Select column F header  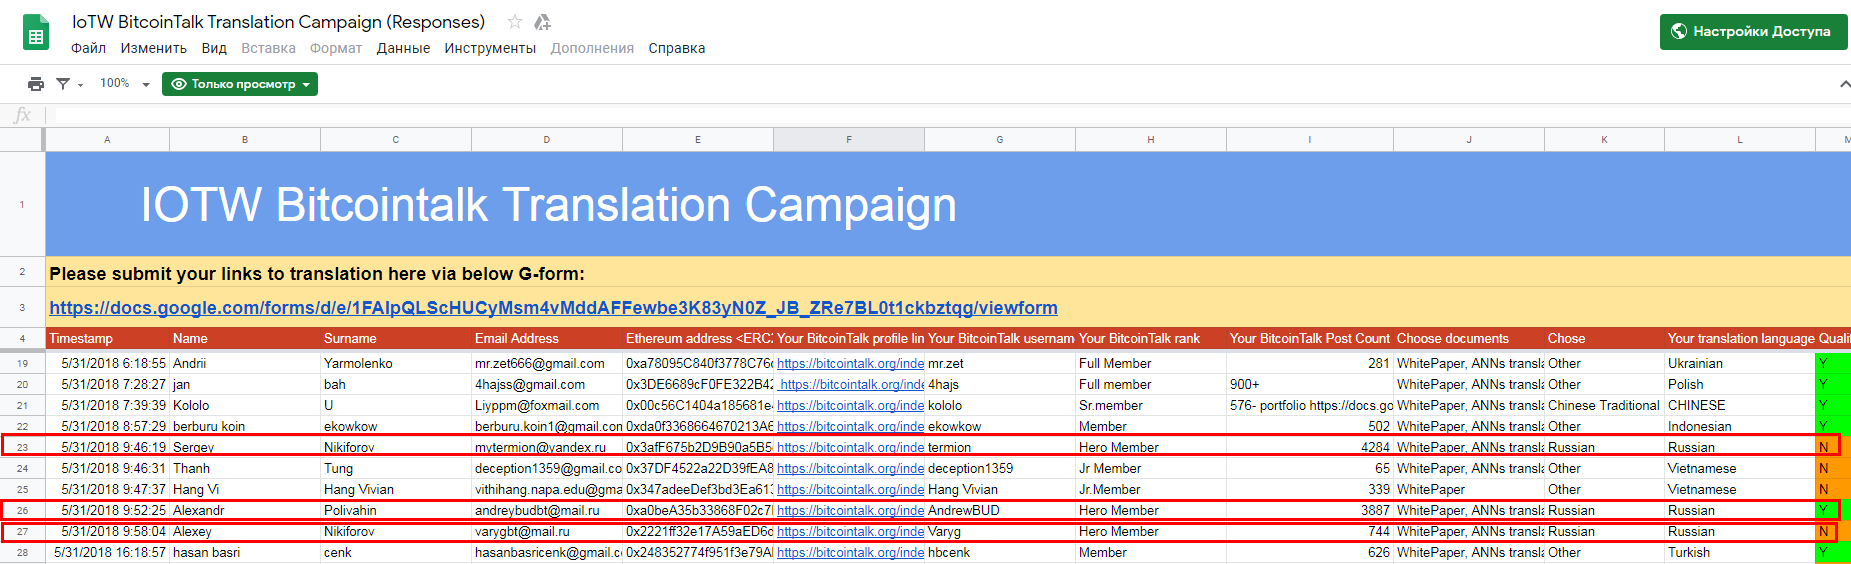[849, 140]
